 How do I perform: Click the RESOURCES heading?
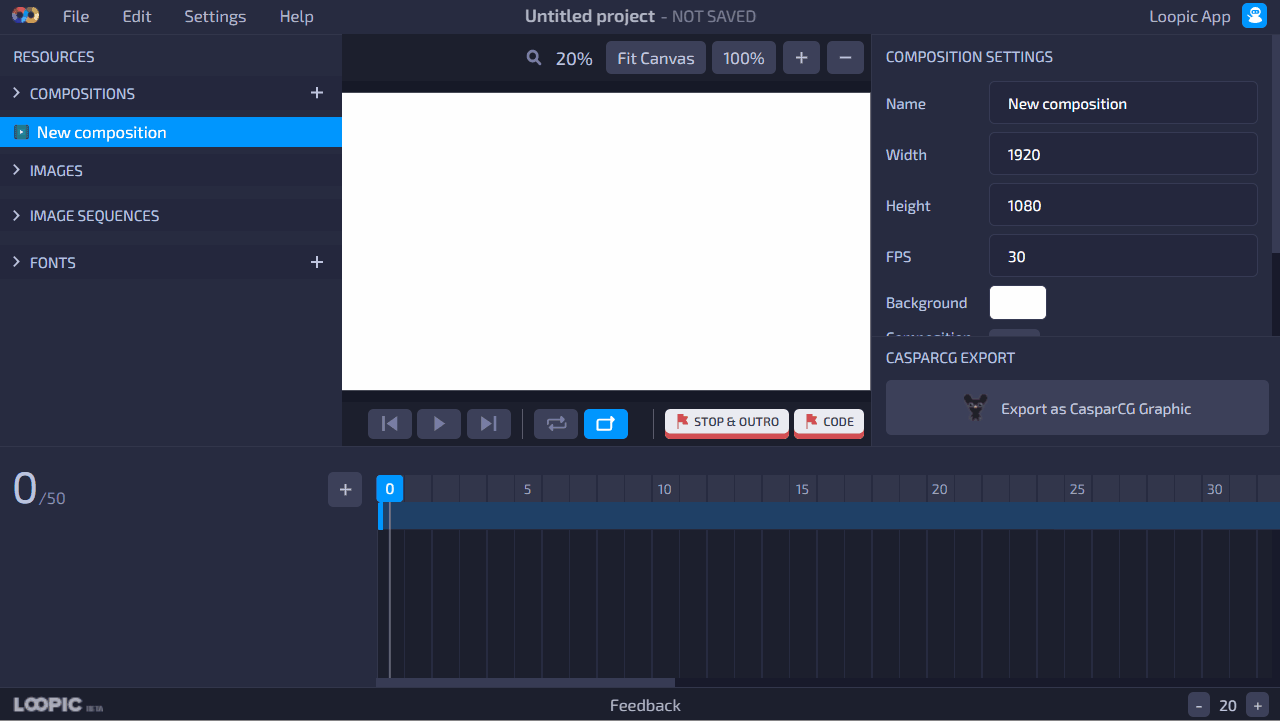tap(54, 57)
